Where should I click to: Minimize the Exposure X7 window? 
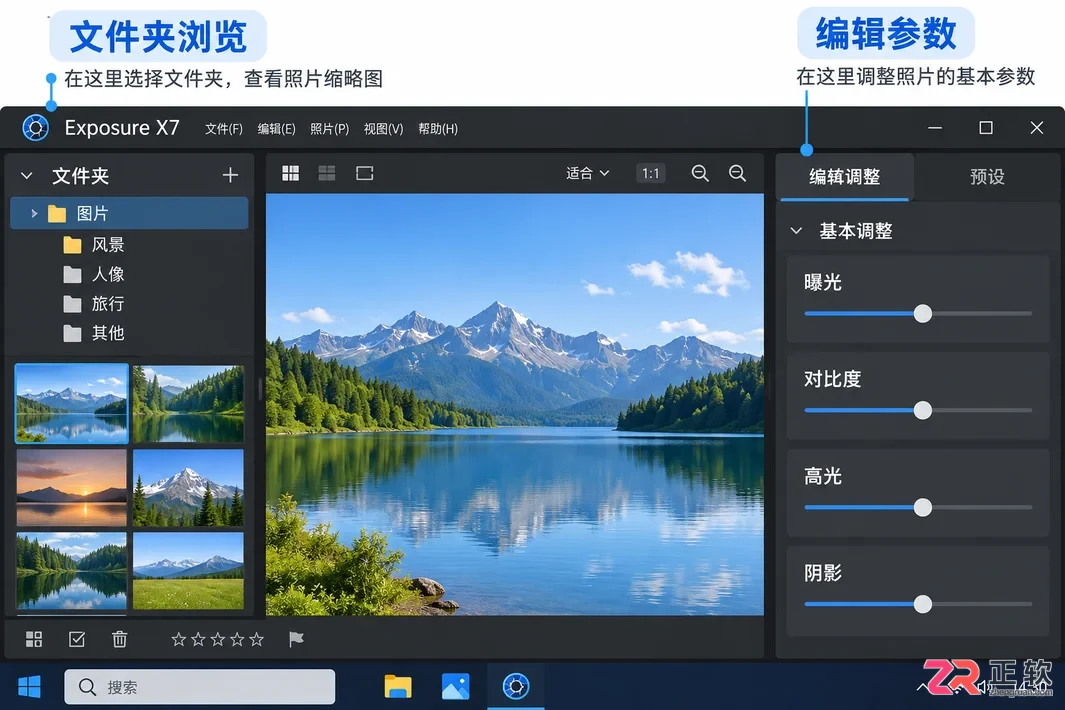[x=935, y=128]
